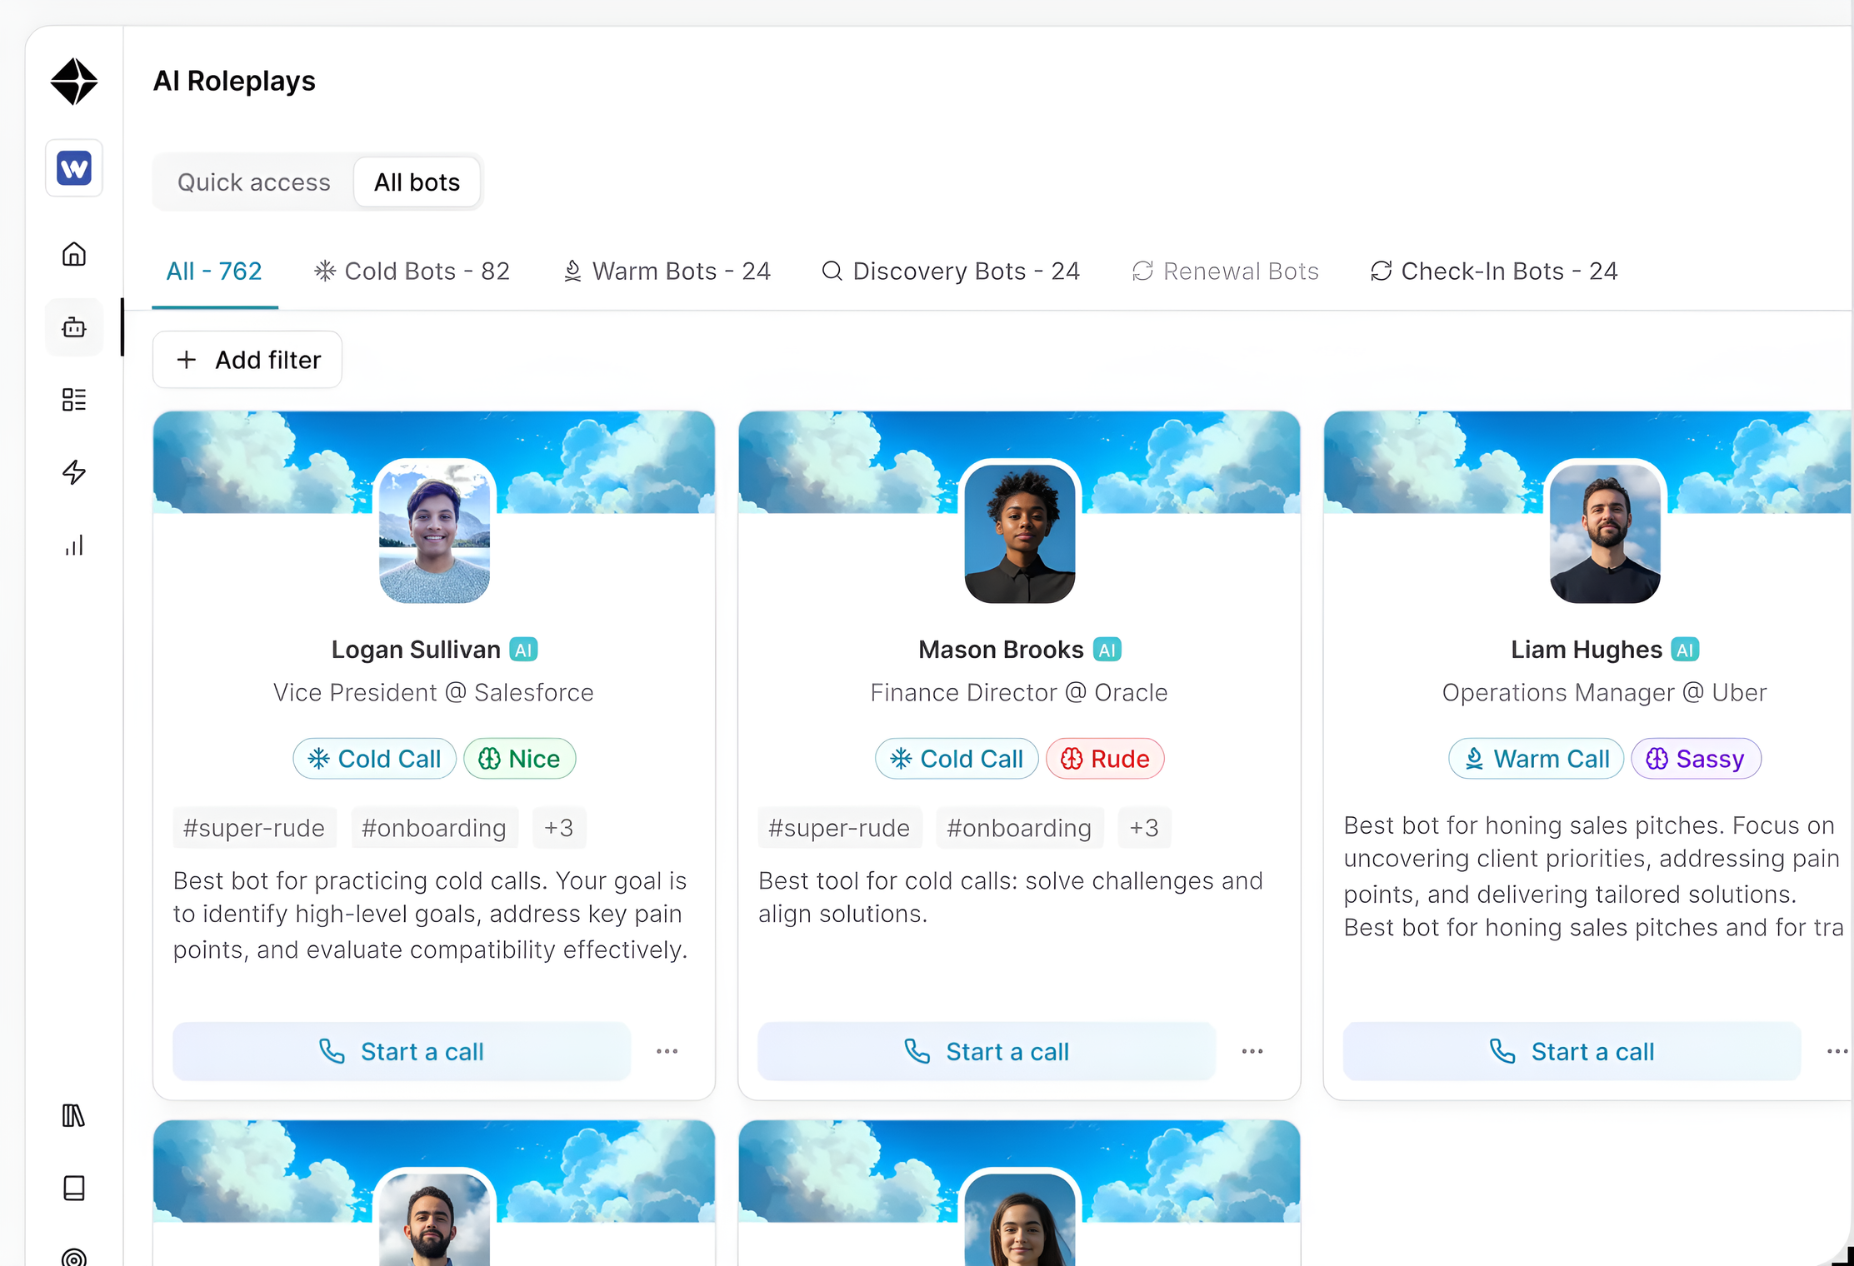Start a call with Mason Brooks
1854x1266 pixels.
click(x=986, y=1051)
